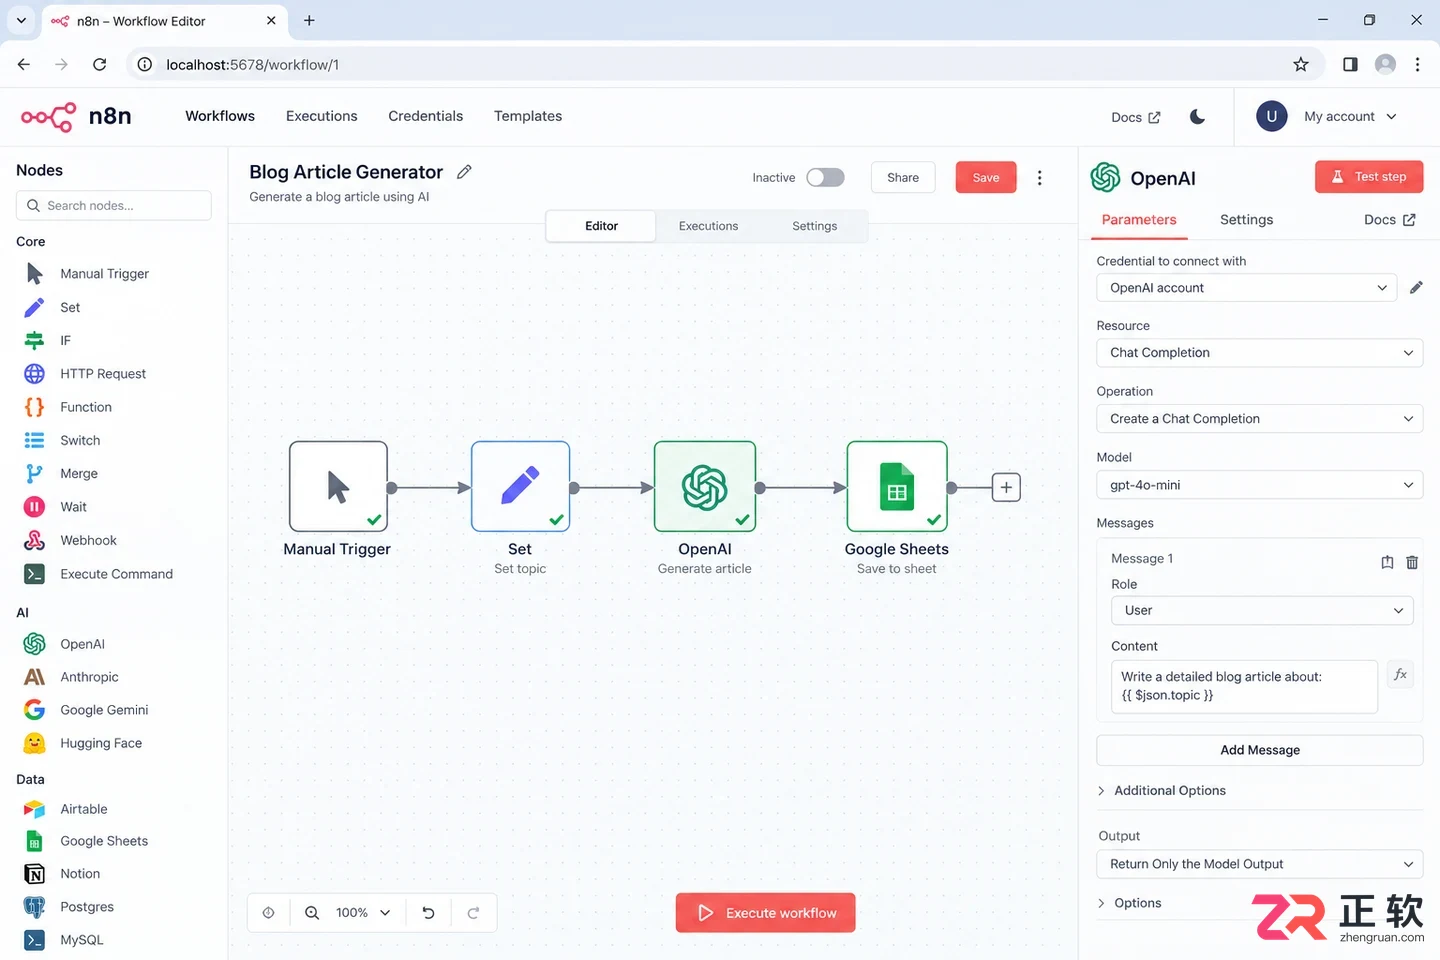Open workflow three-dot options menu
The width and height of the screenshot is (1440, 960).
point(1040,178)
